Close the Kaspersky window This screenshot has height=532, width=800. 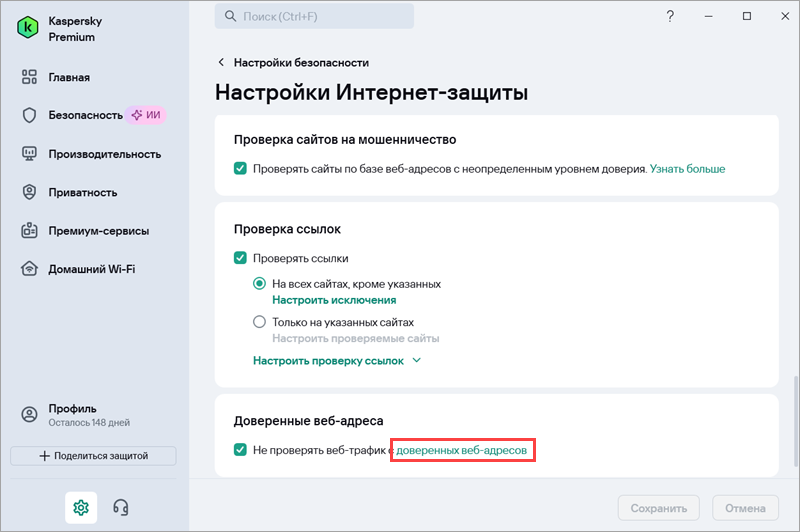[785, 16]
